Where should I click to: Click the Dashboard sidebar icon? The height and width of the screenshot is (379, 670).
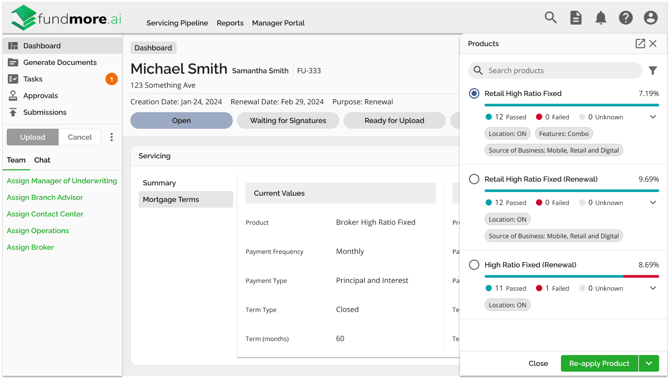13,46
